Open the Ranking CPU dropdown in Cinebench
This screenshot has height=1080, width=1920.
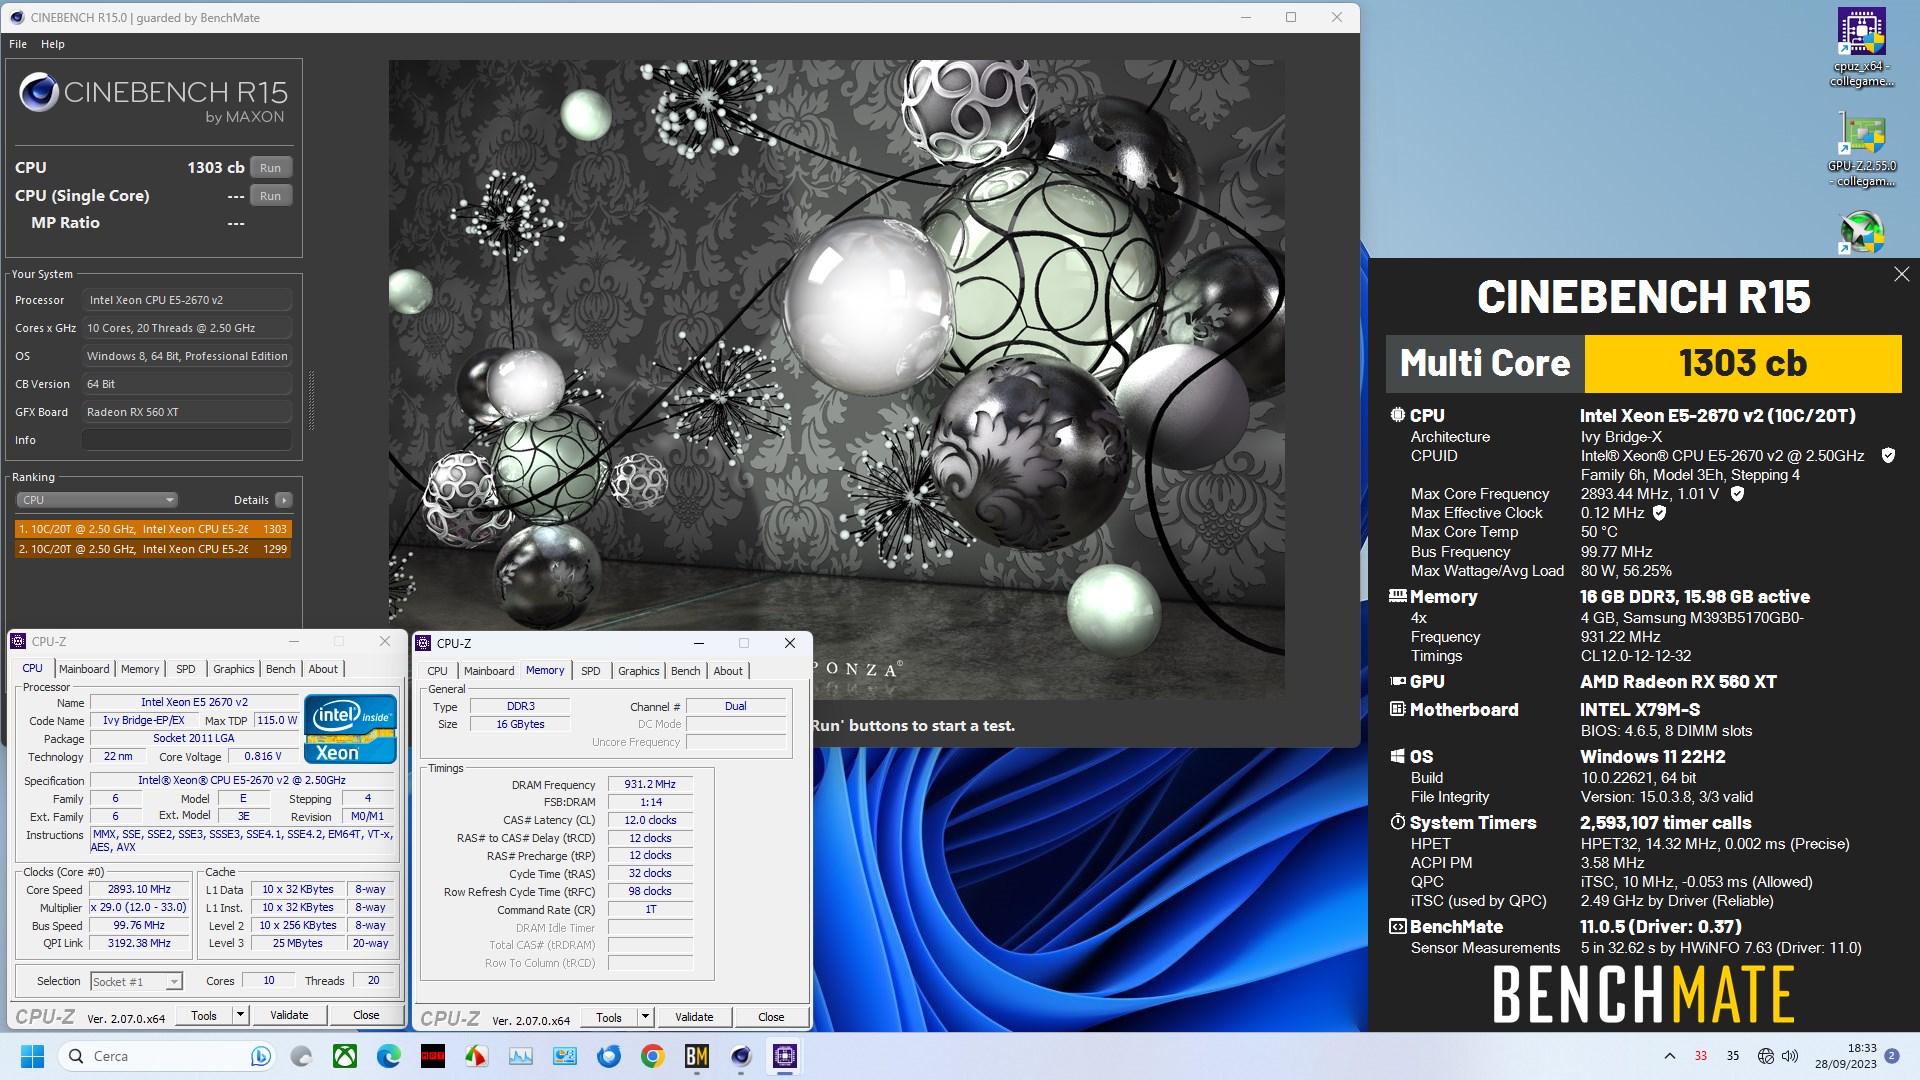pos(97,500)
